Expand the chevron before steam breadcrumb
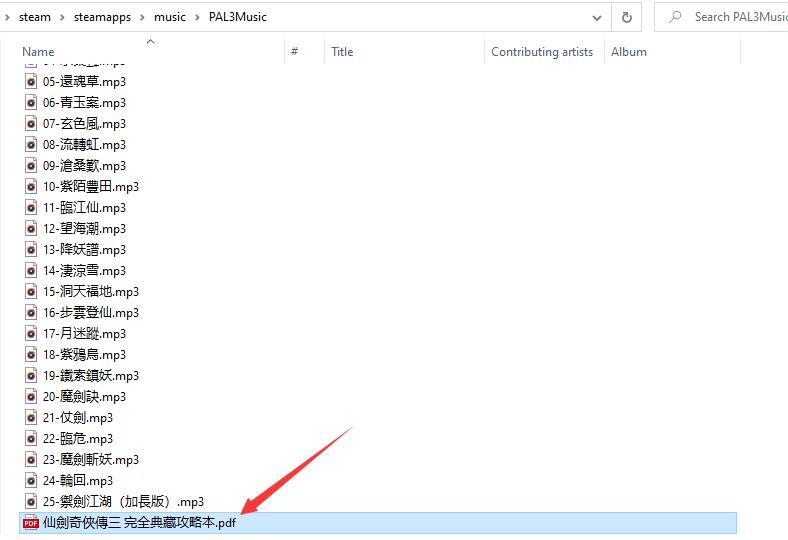The image size is (788, 540). pyautogui.click(x=7, y=18)
